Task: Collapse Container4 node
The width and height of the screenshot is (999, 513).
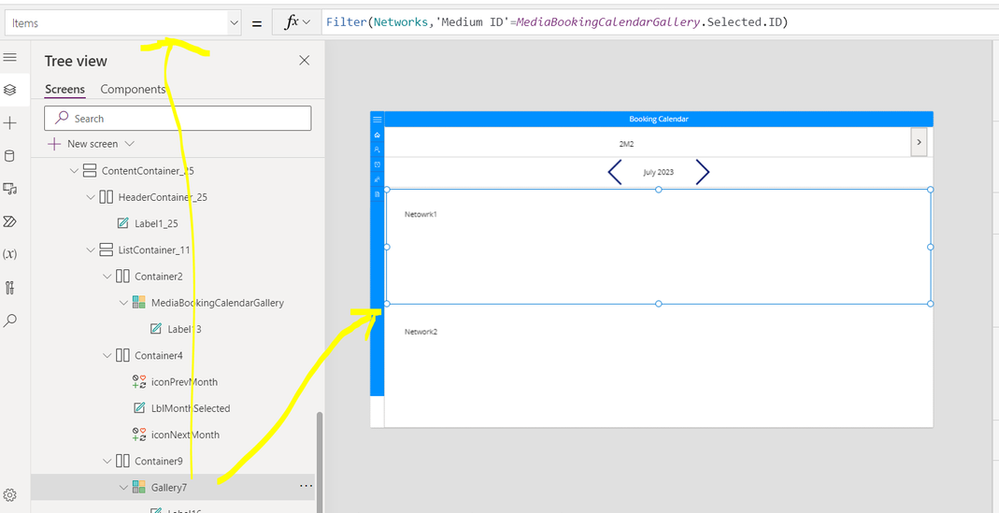Action: coord(107,355)
